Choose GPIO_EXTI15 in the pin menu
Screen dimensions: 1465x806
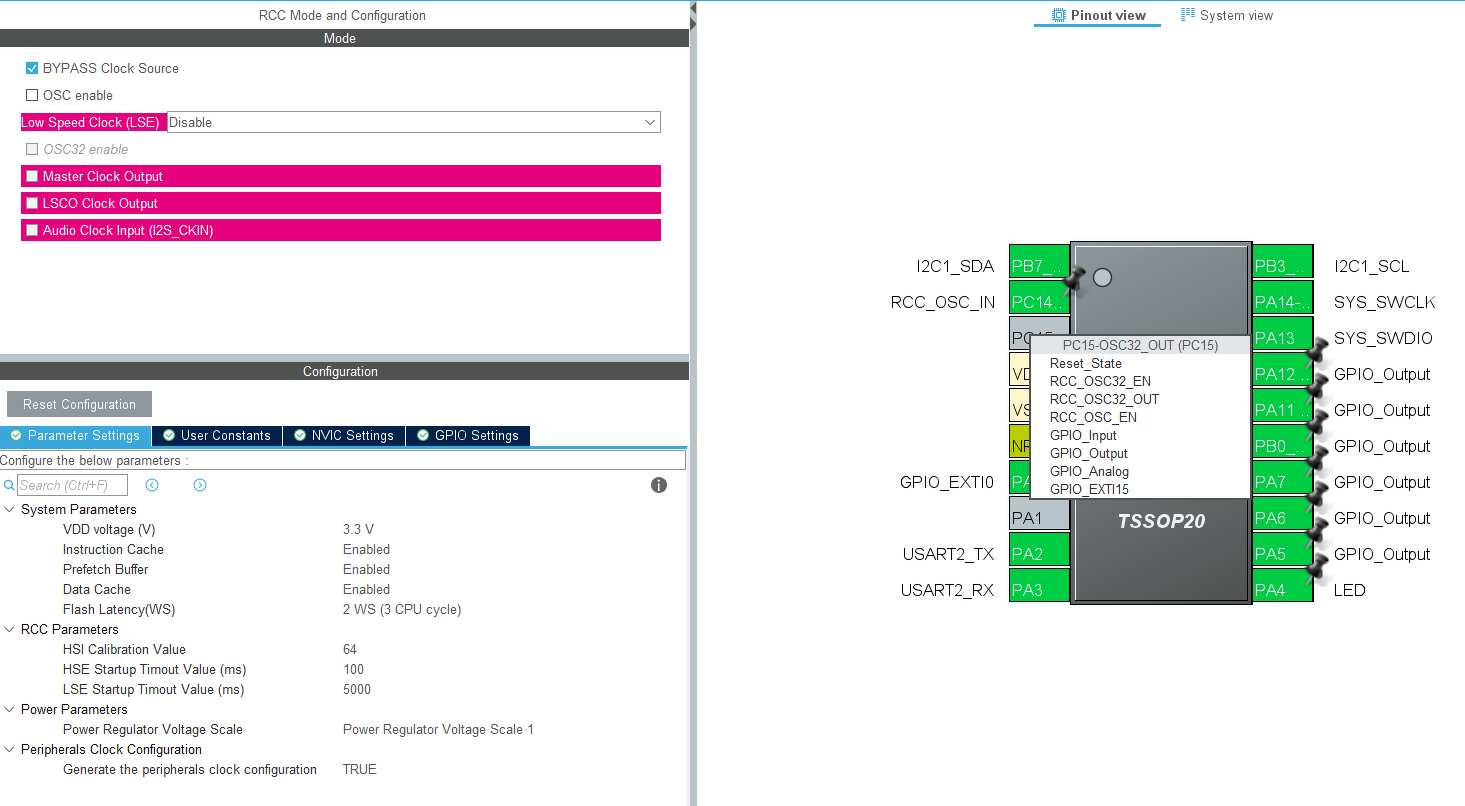pos(1090,489)
